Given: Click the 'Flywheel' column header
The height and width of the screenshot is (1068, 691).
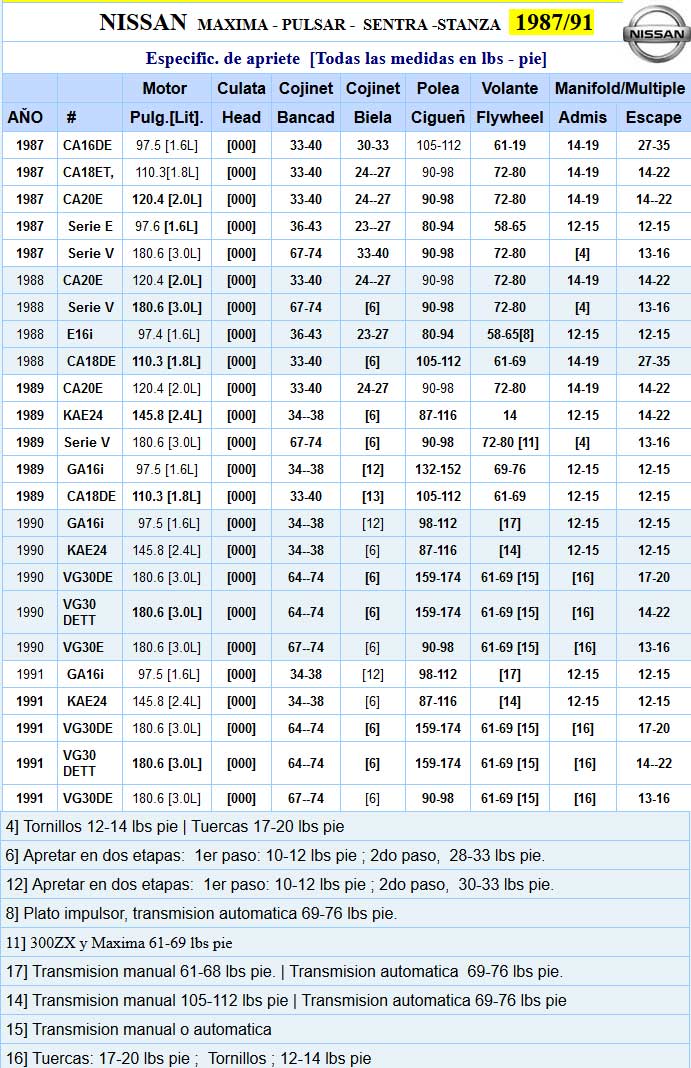Looking at the screenshot, I should click(x=510, y=117).
